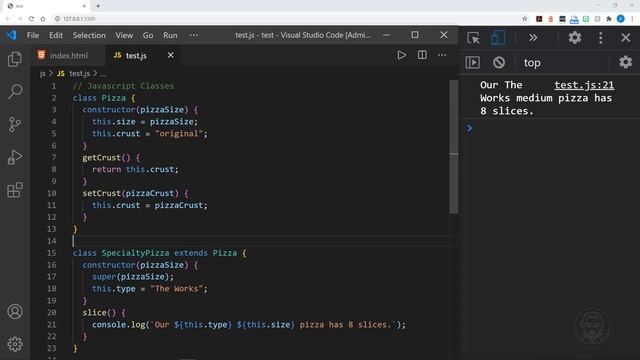Open the File menu
Viewport: 640px width, 360px height.
33,35
